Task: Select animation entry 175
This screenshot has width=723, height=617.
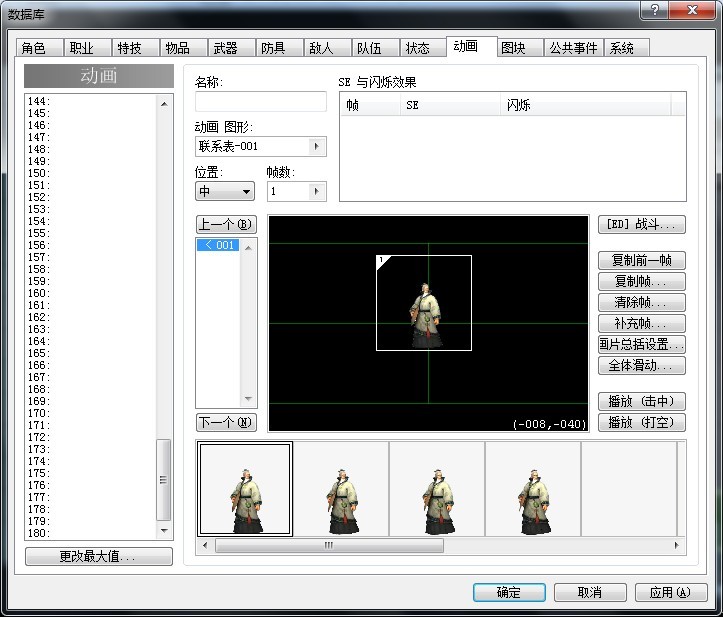Action: (x=91, y=473)
